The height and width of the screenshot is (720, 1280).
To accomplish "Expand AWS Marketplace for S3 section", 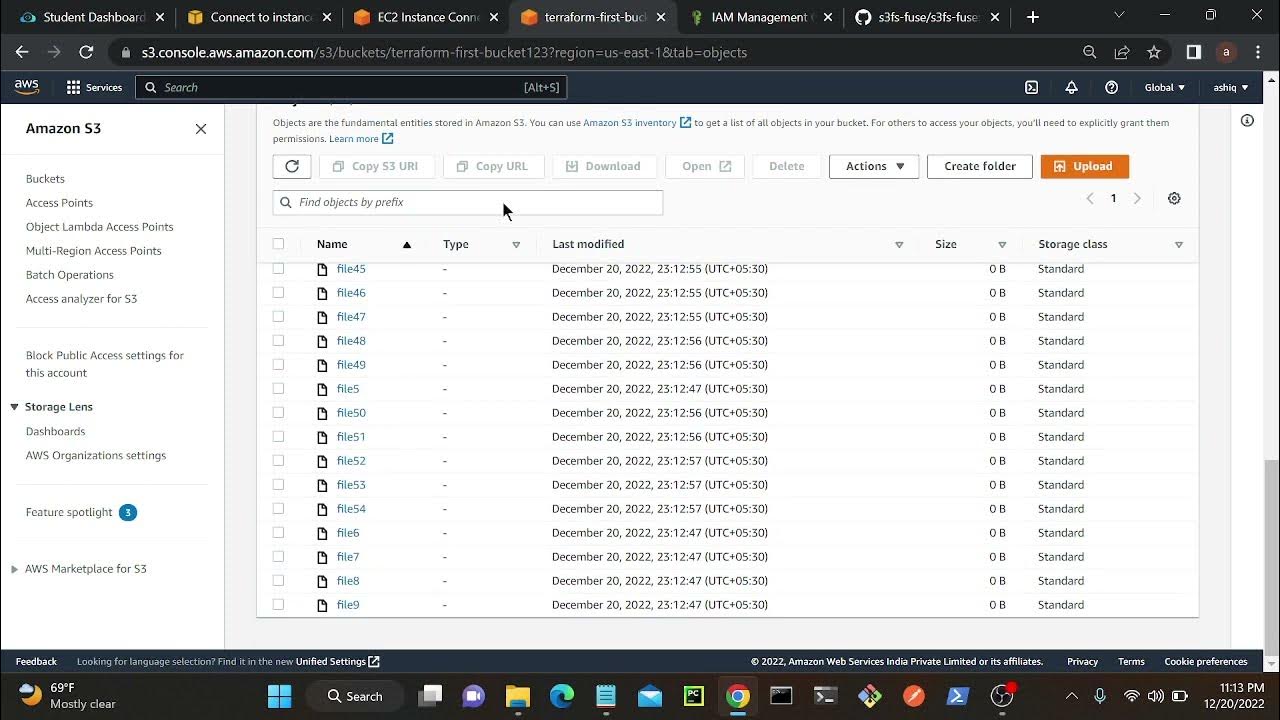I will click(x=14, y=569).
